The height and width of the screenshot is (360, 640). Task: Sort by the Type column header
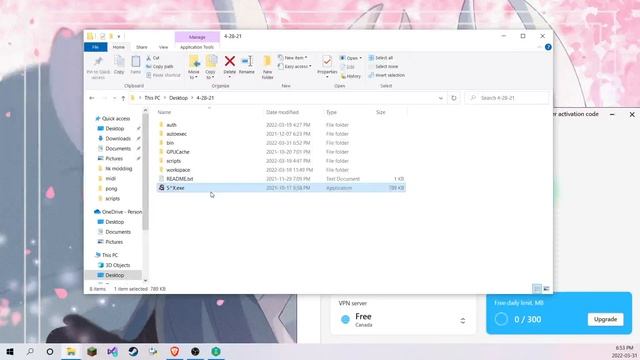tap(331, 112)
